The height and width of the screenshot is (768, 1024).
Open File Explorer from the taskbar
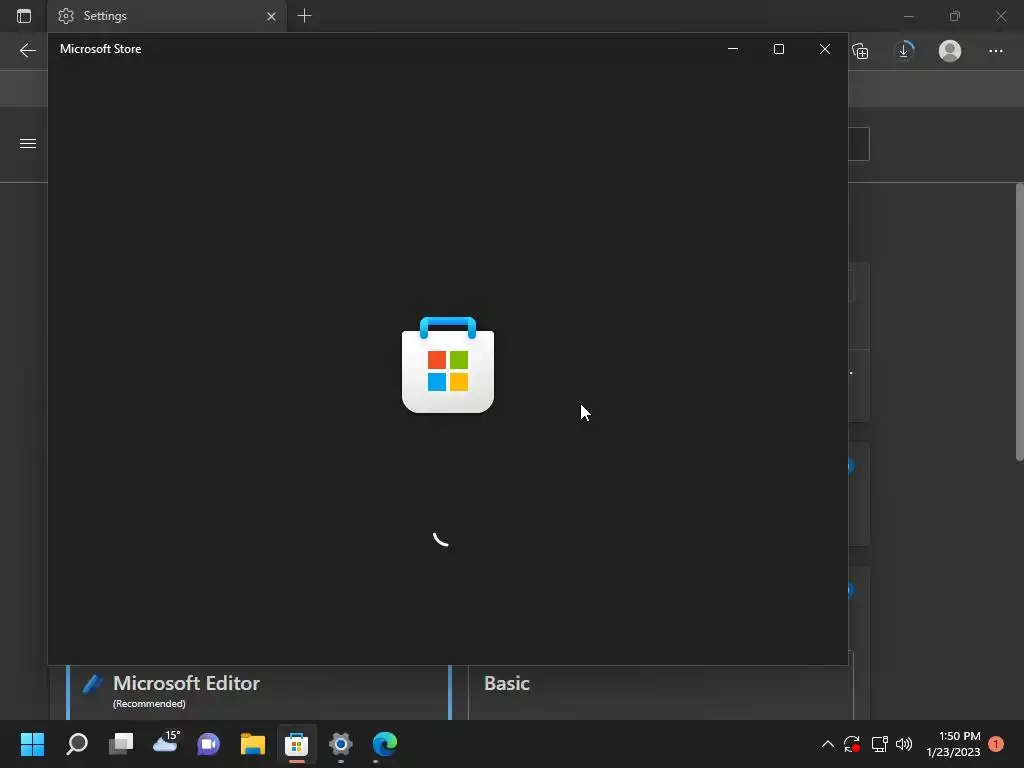coord(253,744)
